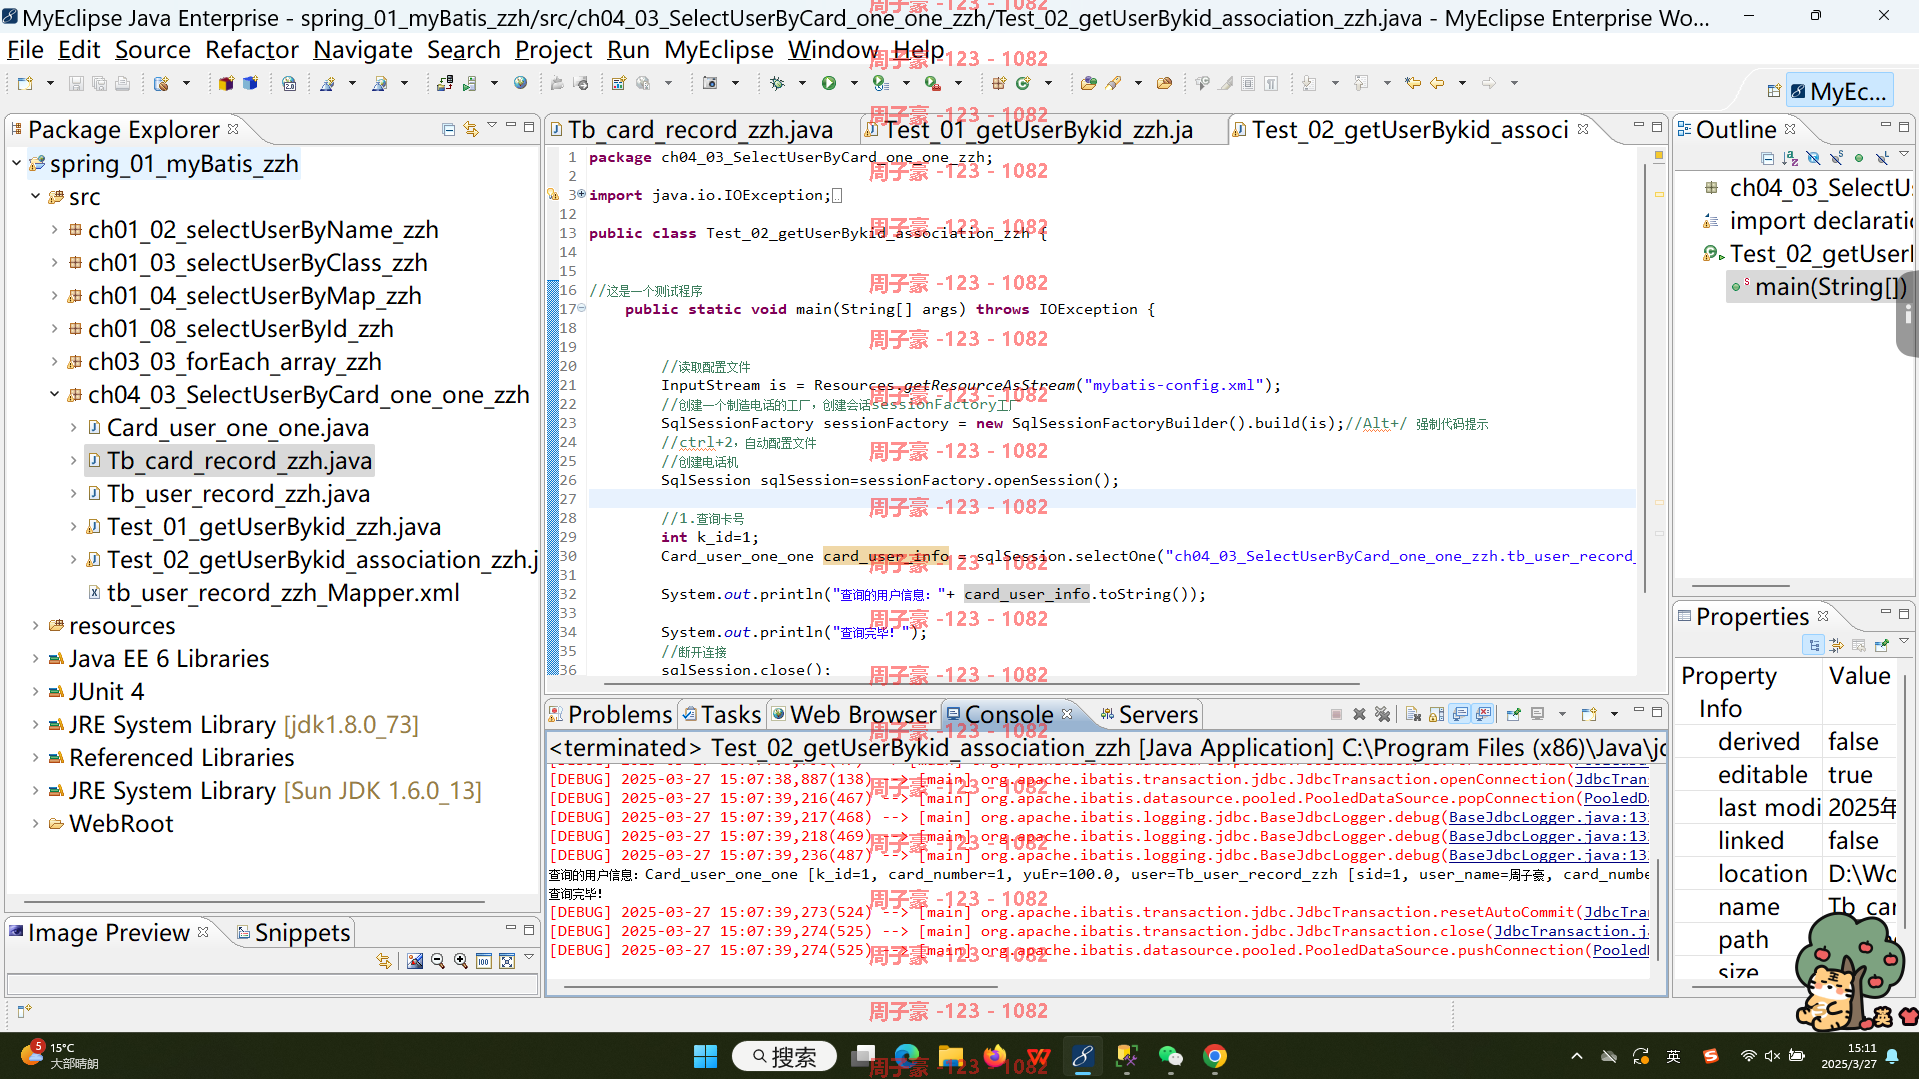This screenshot has height=1079, width=1919.
Task: Click the taskbar search box
Action: coord(783,1056)
